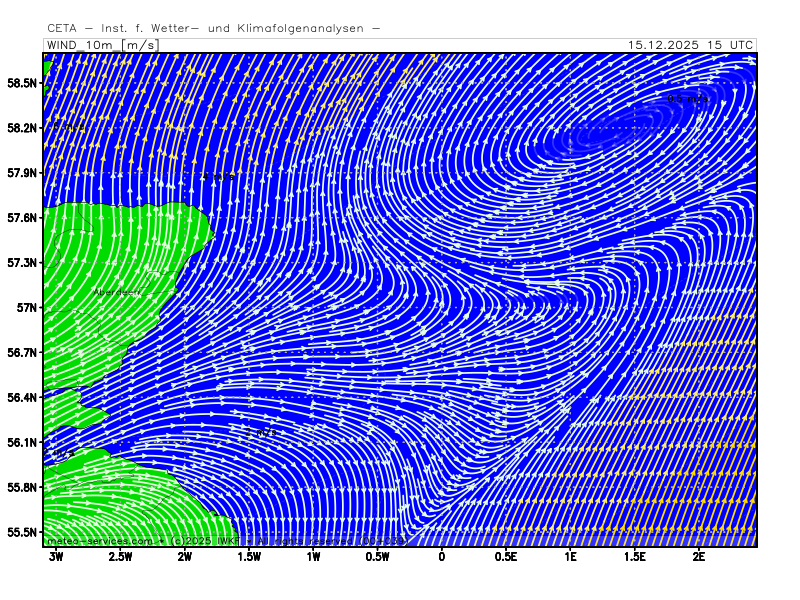Click the 3W longitude axis label

[56, 556]
